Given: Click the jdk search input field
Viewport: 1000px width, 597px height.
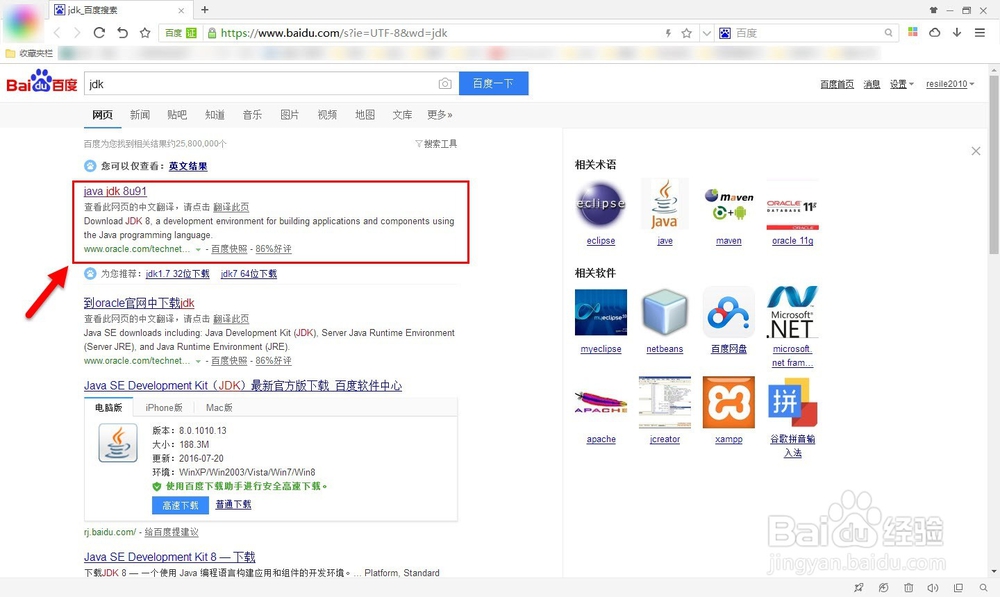Looking at the screenshot, I should pos(260,84).
